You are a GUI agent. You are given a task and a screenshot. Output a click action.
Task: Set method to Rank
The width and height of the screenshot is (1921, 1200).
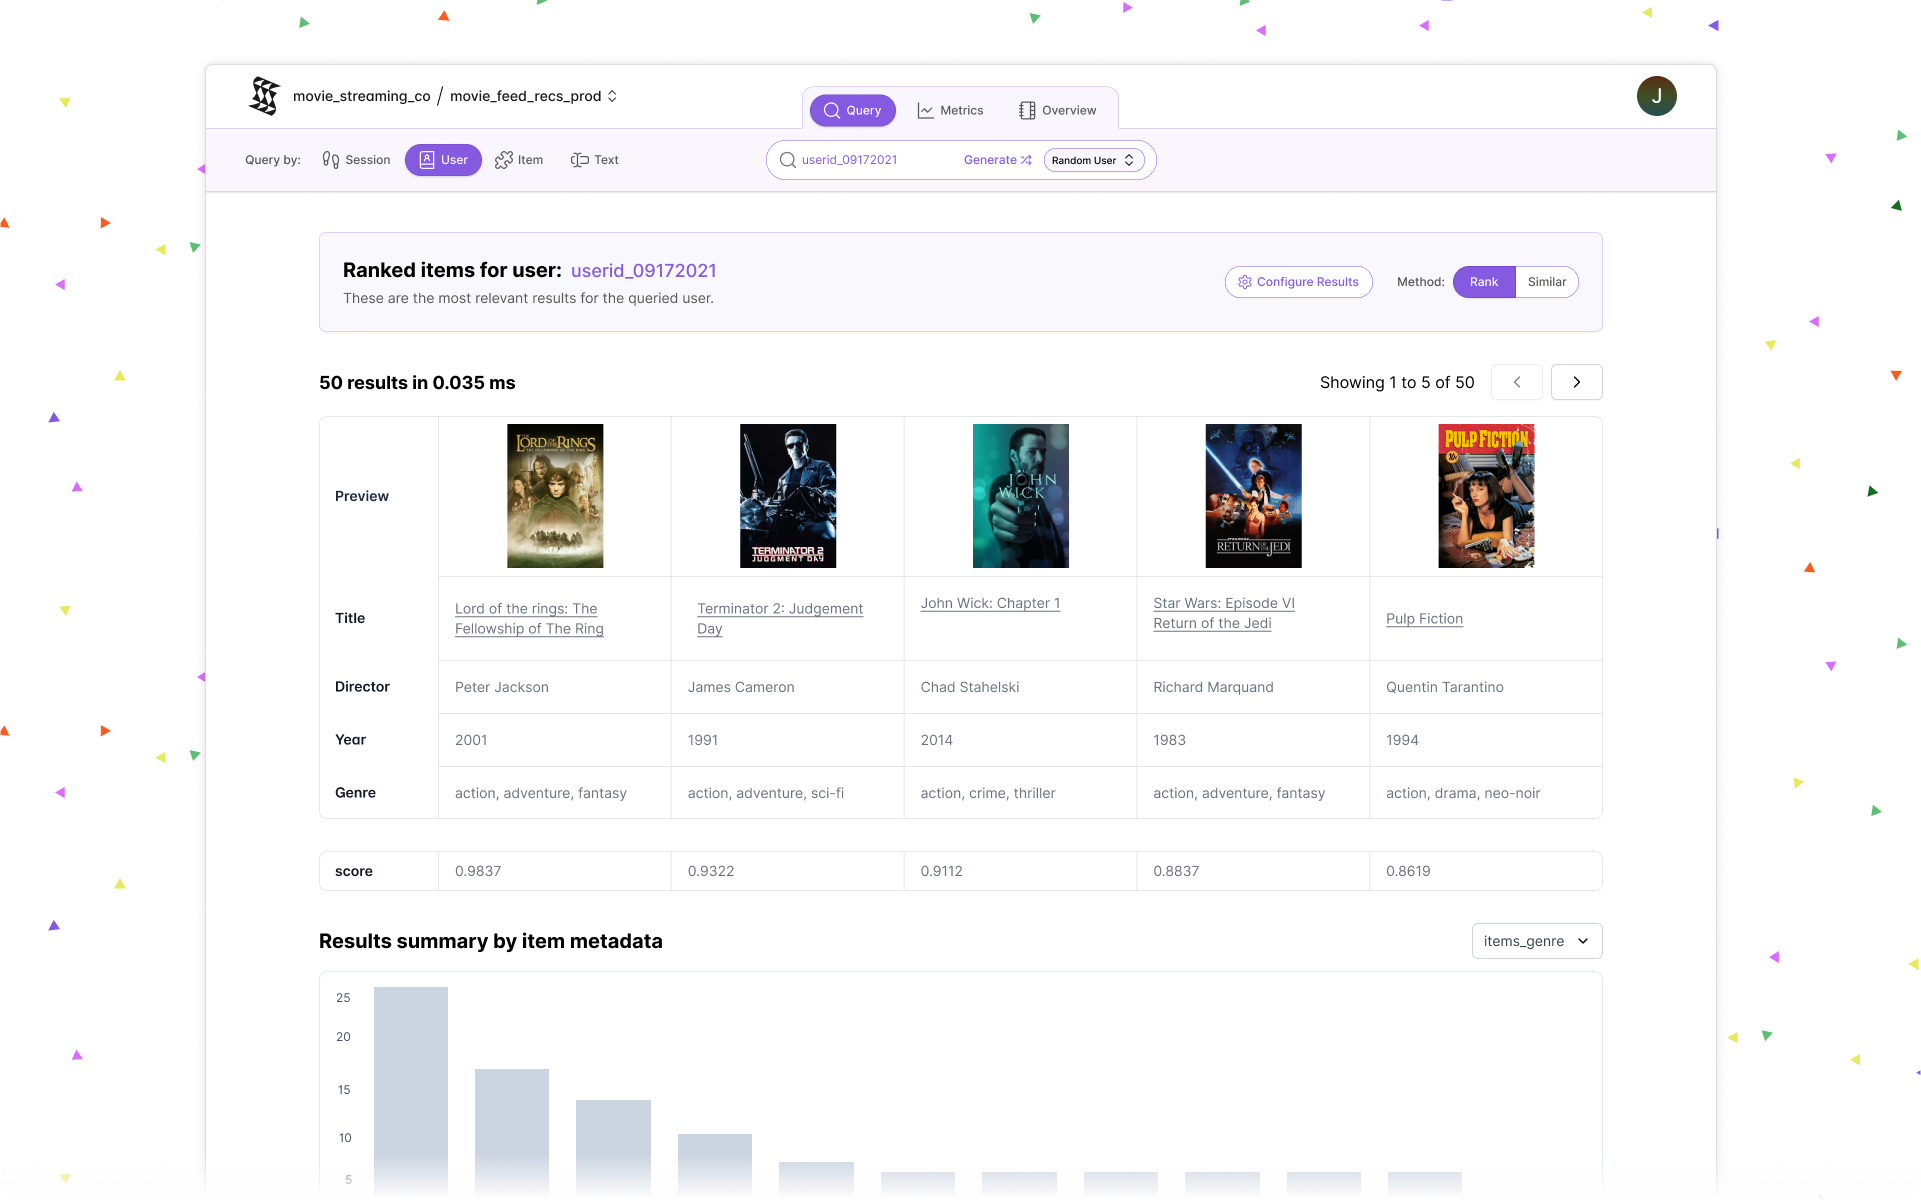pos(1484,282)
